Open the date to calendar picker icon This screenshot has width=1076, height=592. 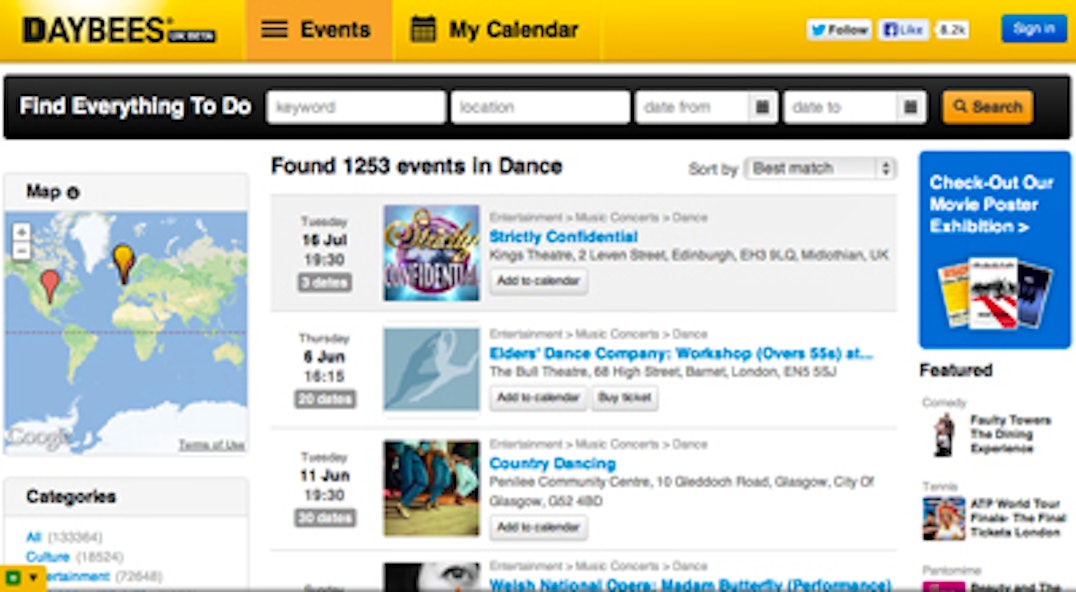tap(911, 107)
